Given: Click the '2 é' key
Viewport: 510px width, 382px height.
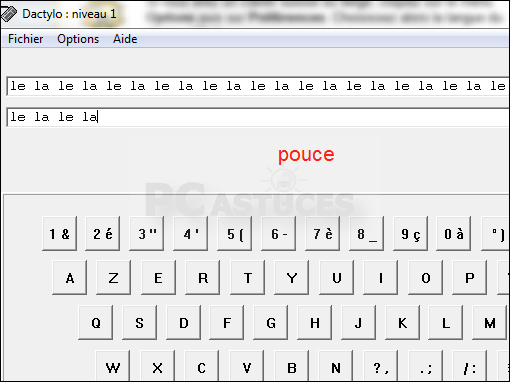Looking at the screenshot, I should [x=103, y=233].
